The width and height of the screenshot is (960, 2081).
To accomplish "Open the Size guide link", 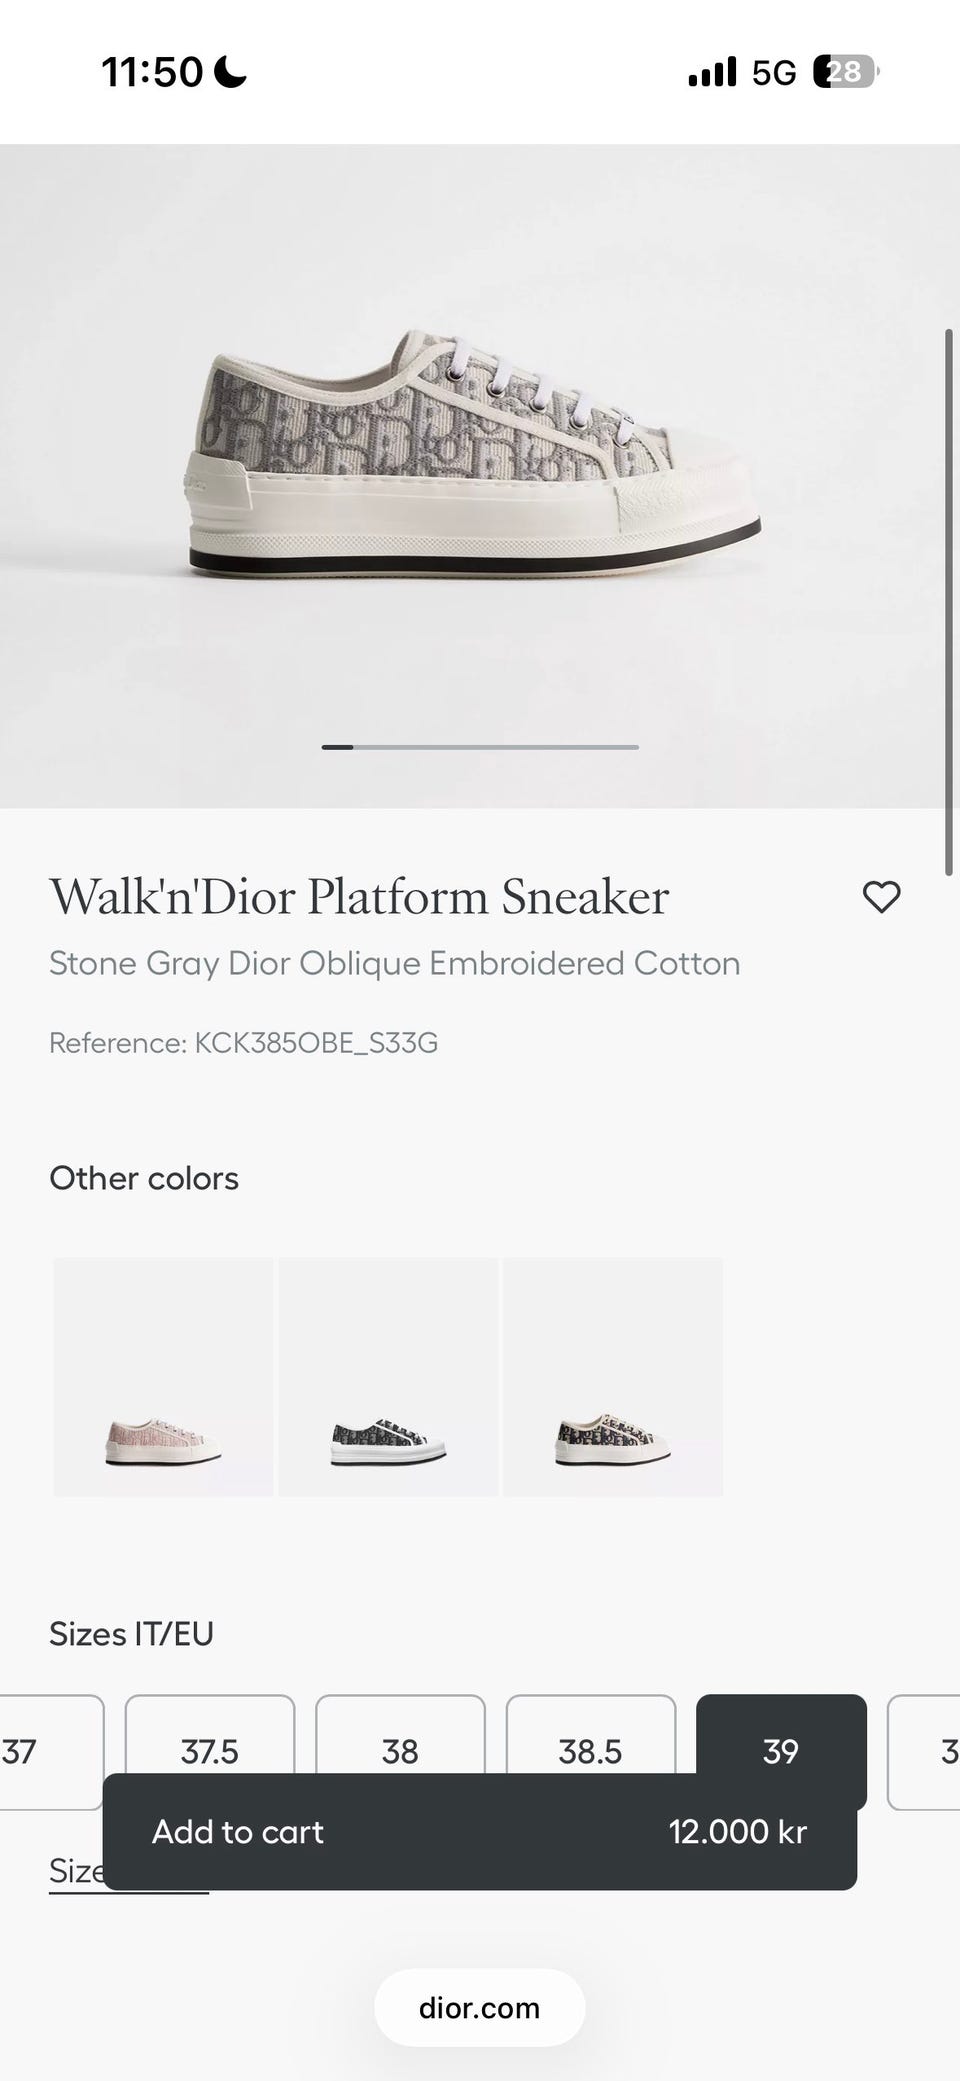I will (76, 1871).
